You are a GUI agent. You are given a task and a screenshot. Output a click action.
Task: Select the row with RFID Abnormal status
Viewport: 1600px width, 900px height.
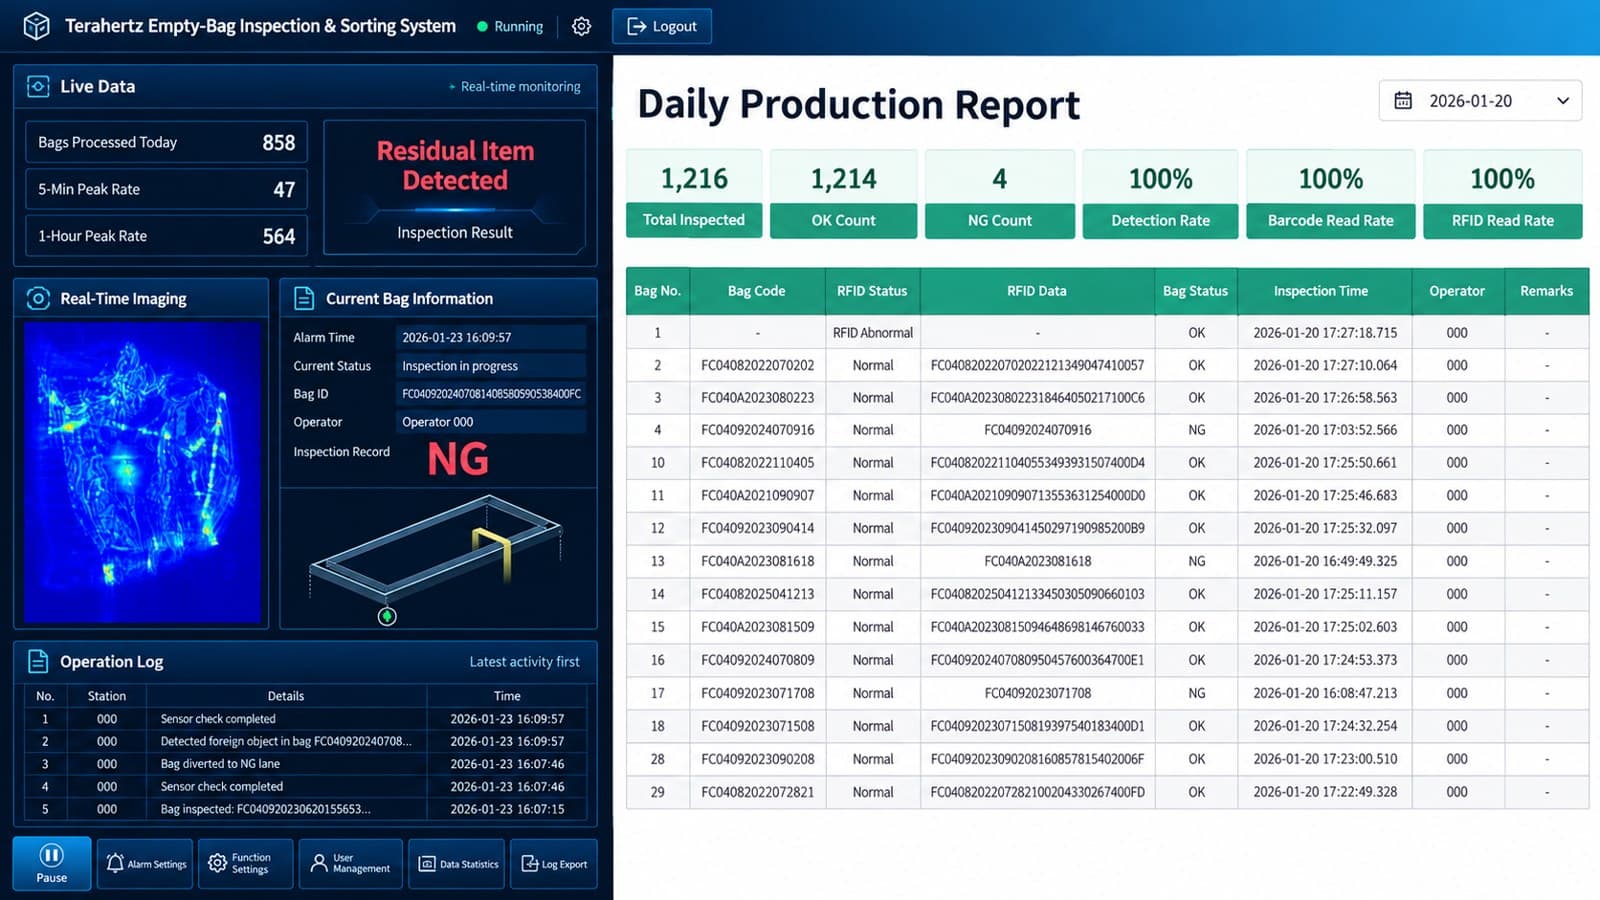point(1107,332)
